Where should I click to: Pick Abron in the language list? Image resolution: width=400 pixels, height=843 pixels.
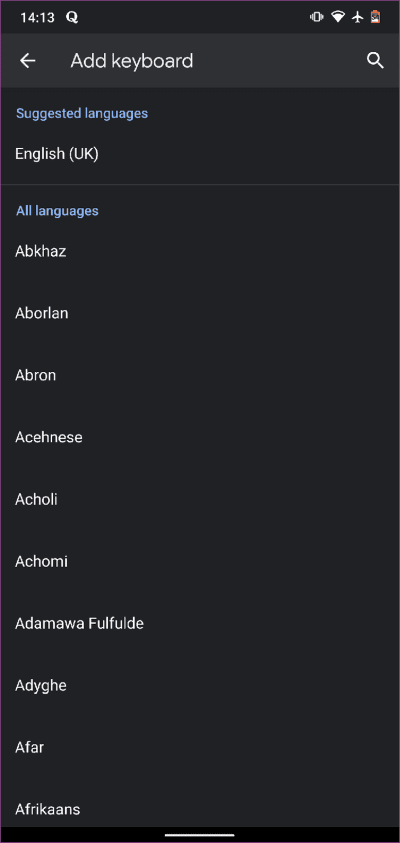point(200,375)
